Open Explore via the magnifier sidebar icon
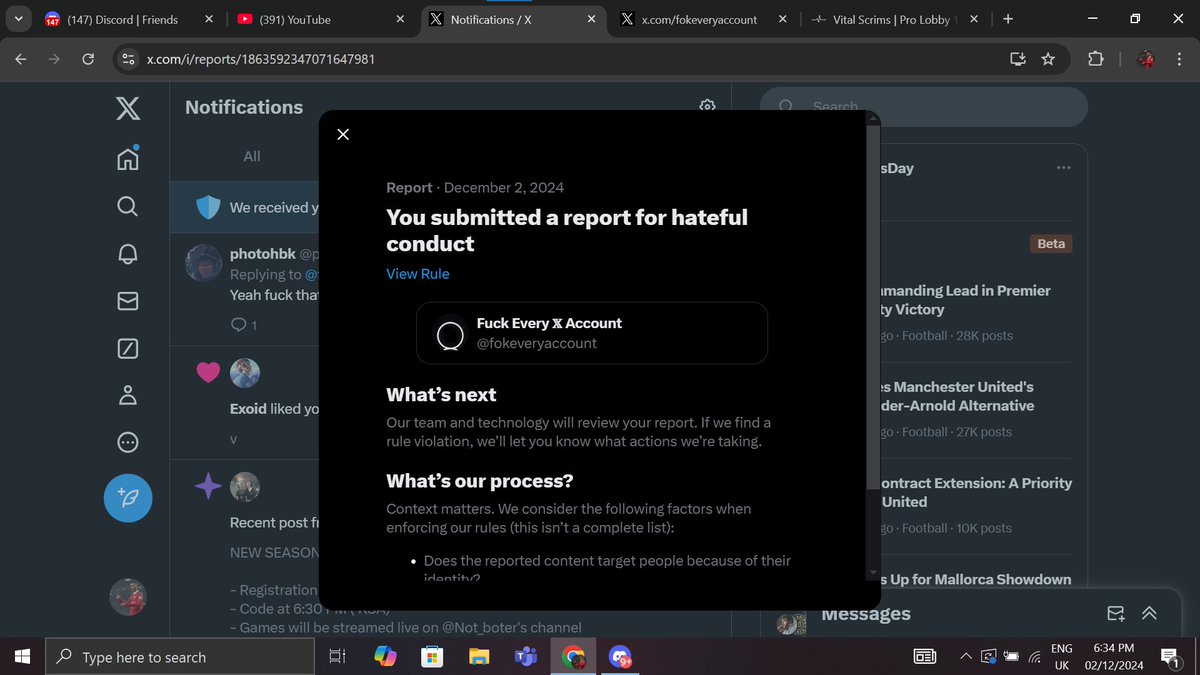 point(127,206)
